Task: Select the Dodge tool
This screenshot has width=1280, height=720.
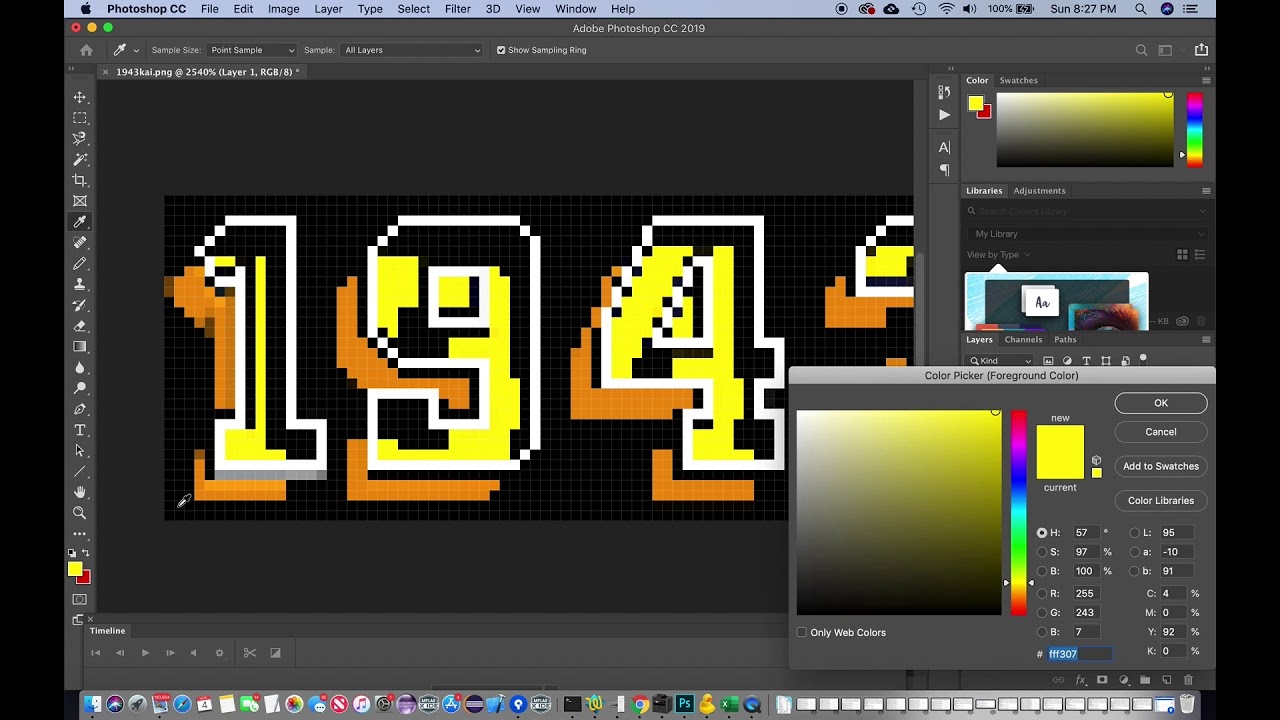Action: [80, 388]
